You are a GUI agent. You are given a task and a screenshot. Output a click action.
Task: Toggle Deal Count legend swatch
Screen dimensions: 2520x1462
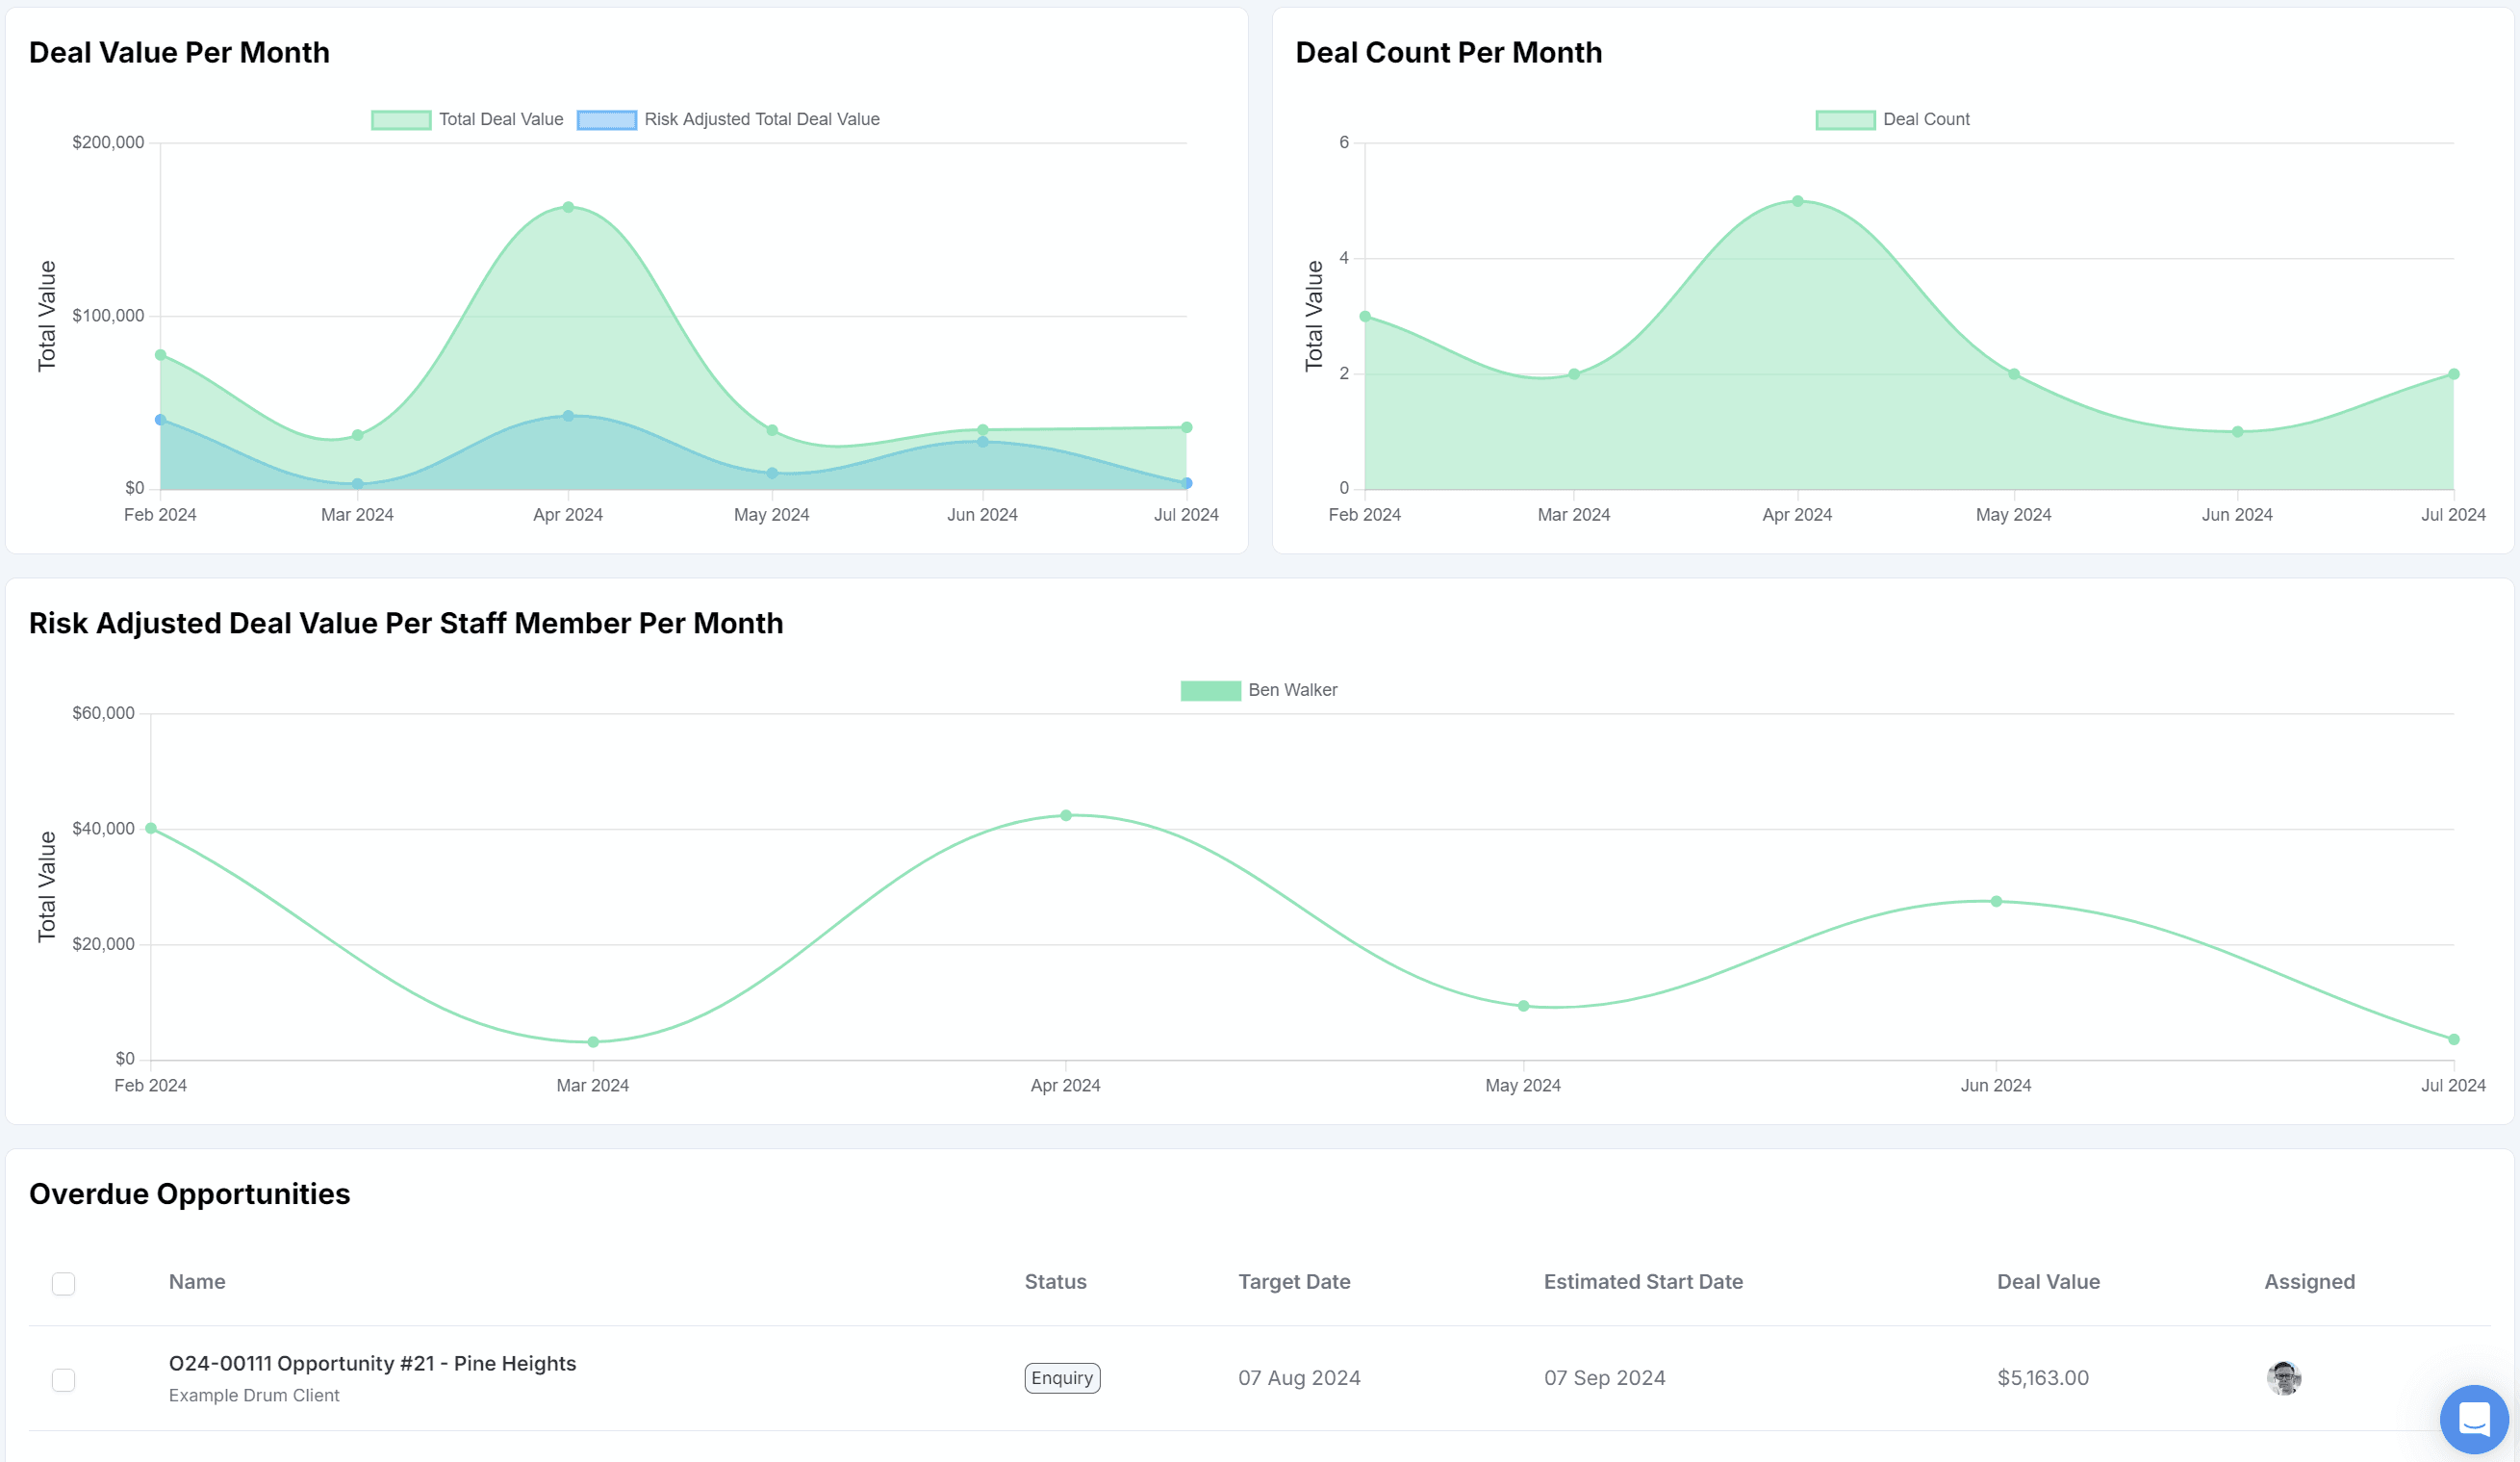coord(1845,120)
